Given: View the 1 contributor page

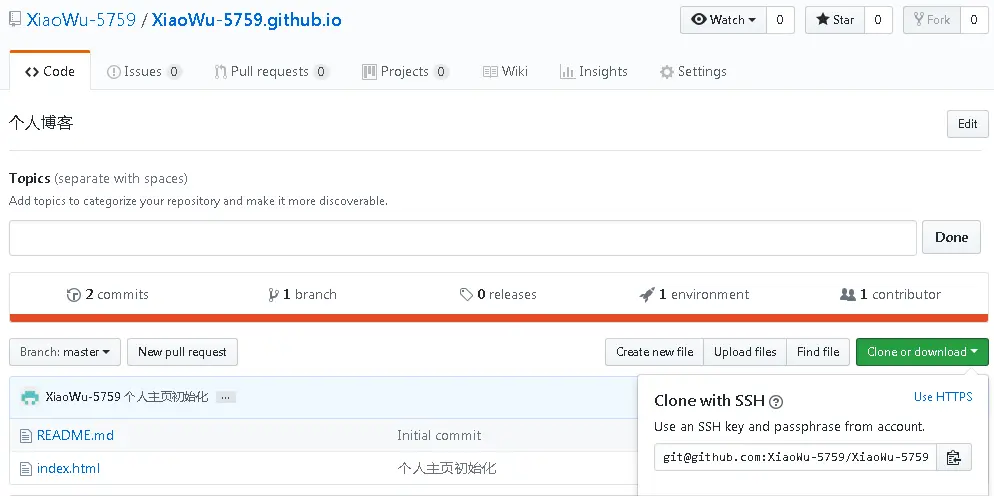Looking at the screenshot, I should click(890, 294).
